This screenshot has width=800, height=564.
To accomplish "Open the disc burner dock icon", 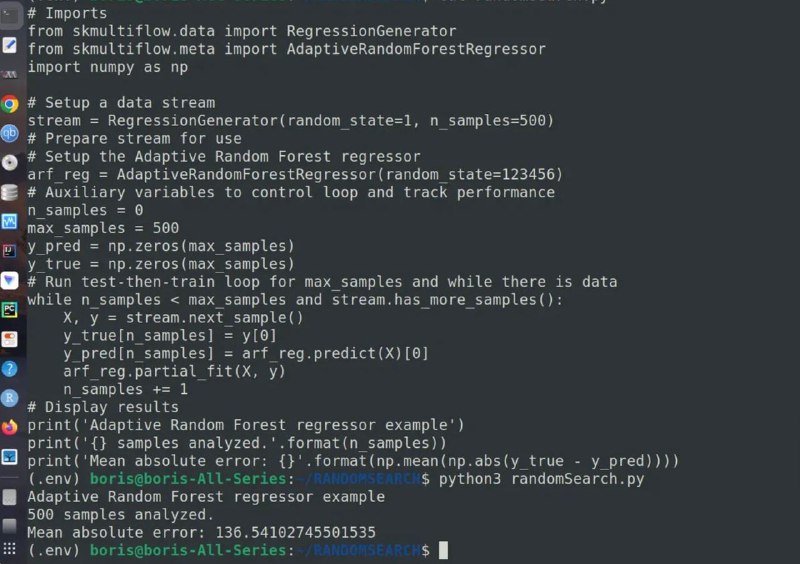I will point(10,163).
